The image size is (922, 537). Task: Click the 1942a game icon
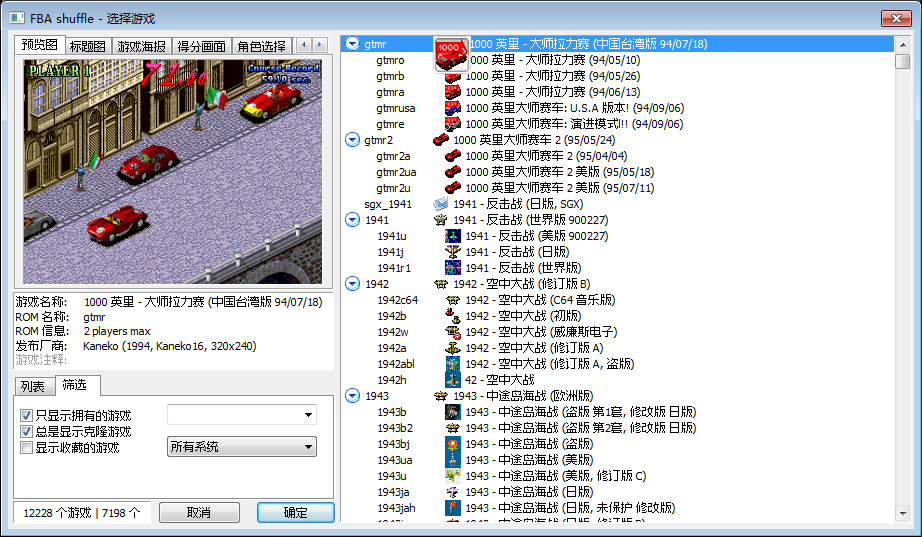point(452,348)
